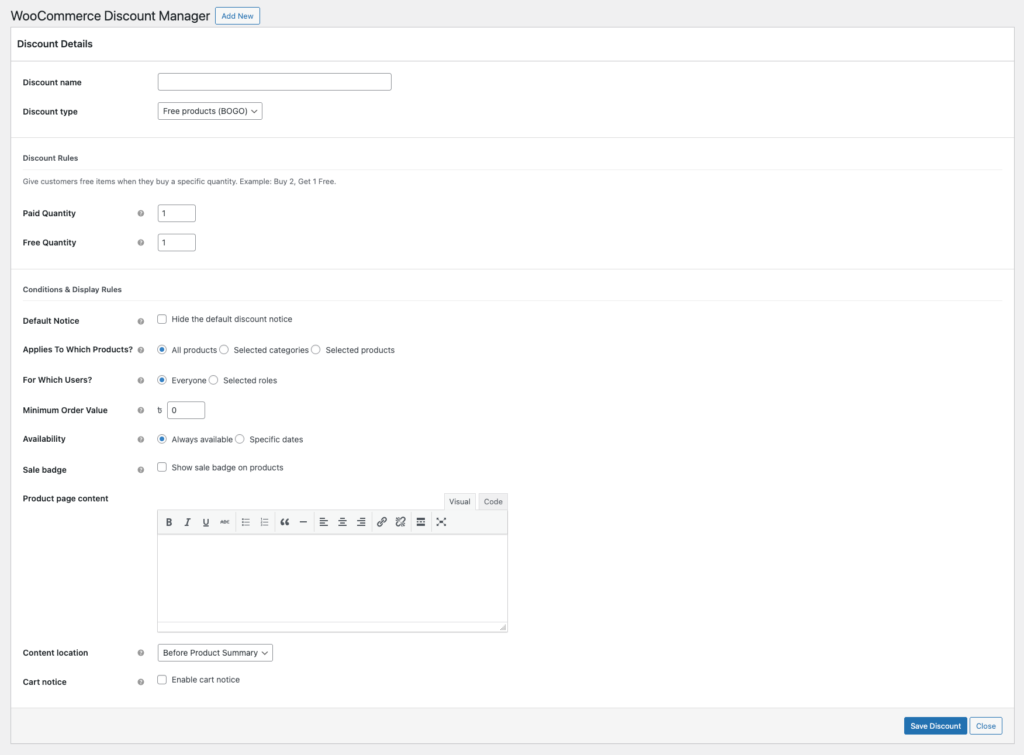The height and width of the screenshot is (755, 1024).
Task: Switch editor to Code tab
Action: (x=493, y=502)
